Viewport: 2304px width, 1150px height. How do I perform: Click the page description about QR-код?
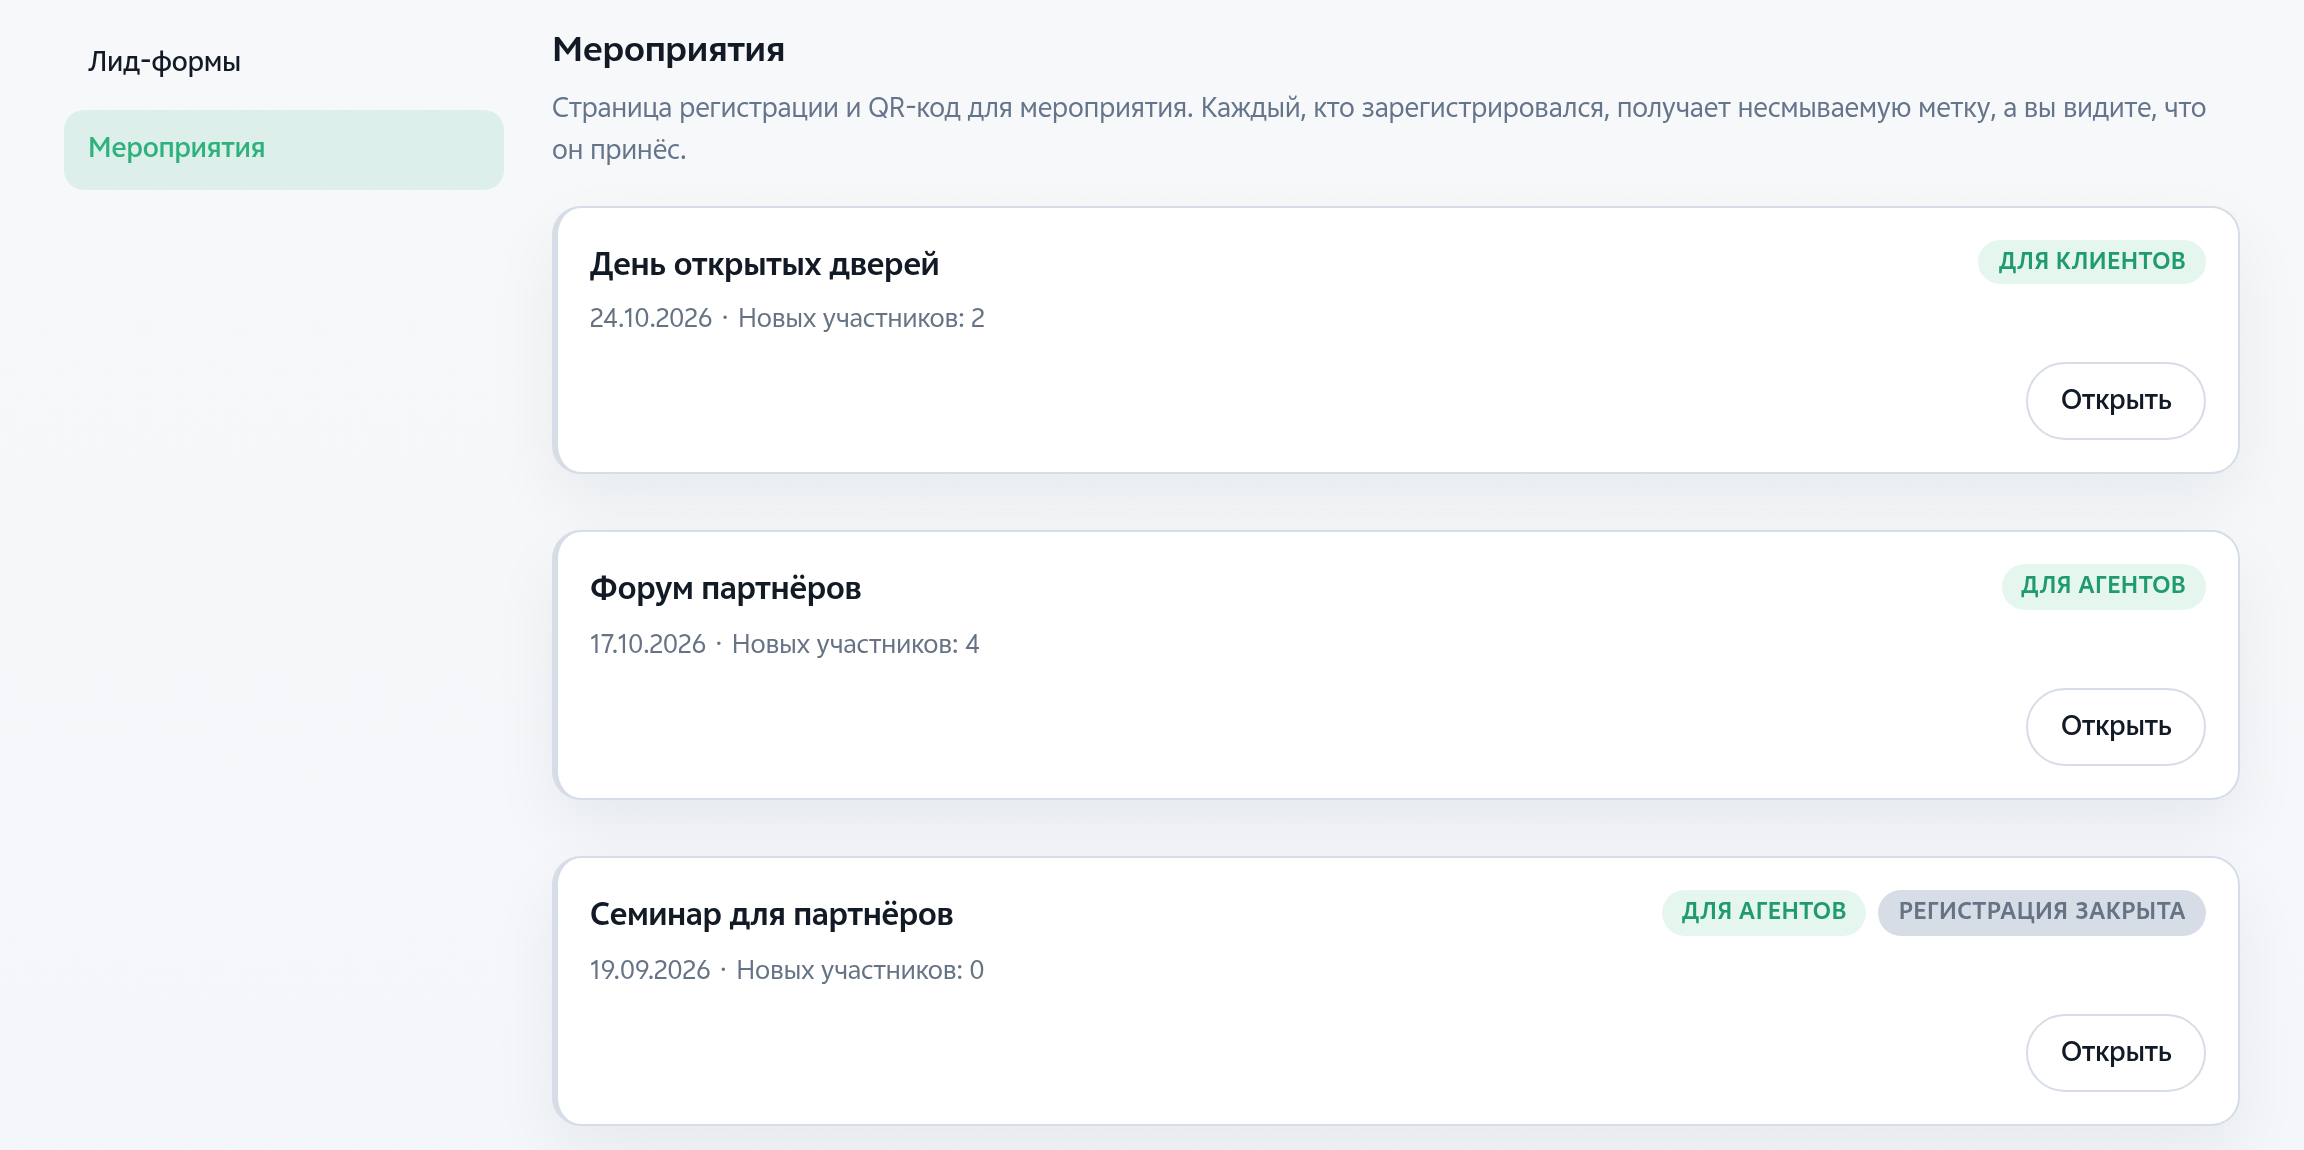[x=1379, y=128]
